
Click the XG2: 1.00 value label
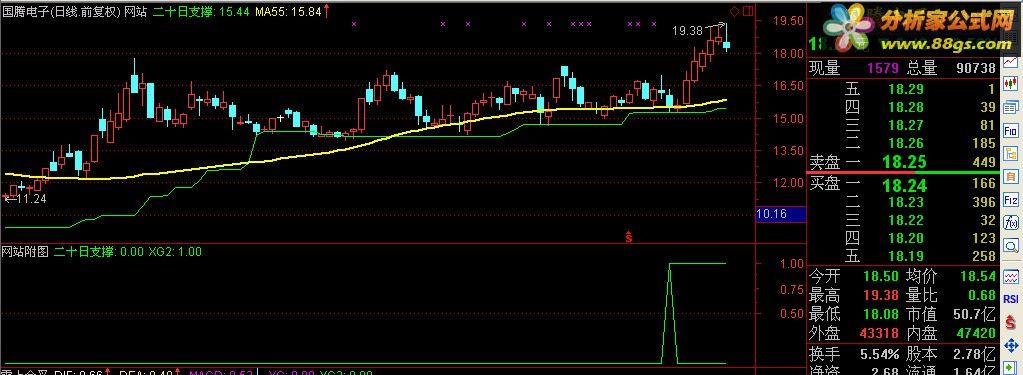[175, 251]
